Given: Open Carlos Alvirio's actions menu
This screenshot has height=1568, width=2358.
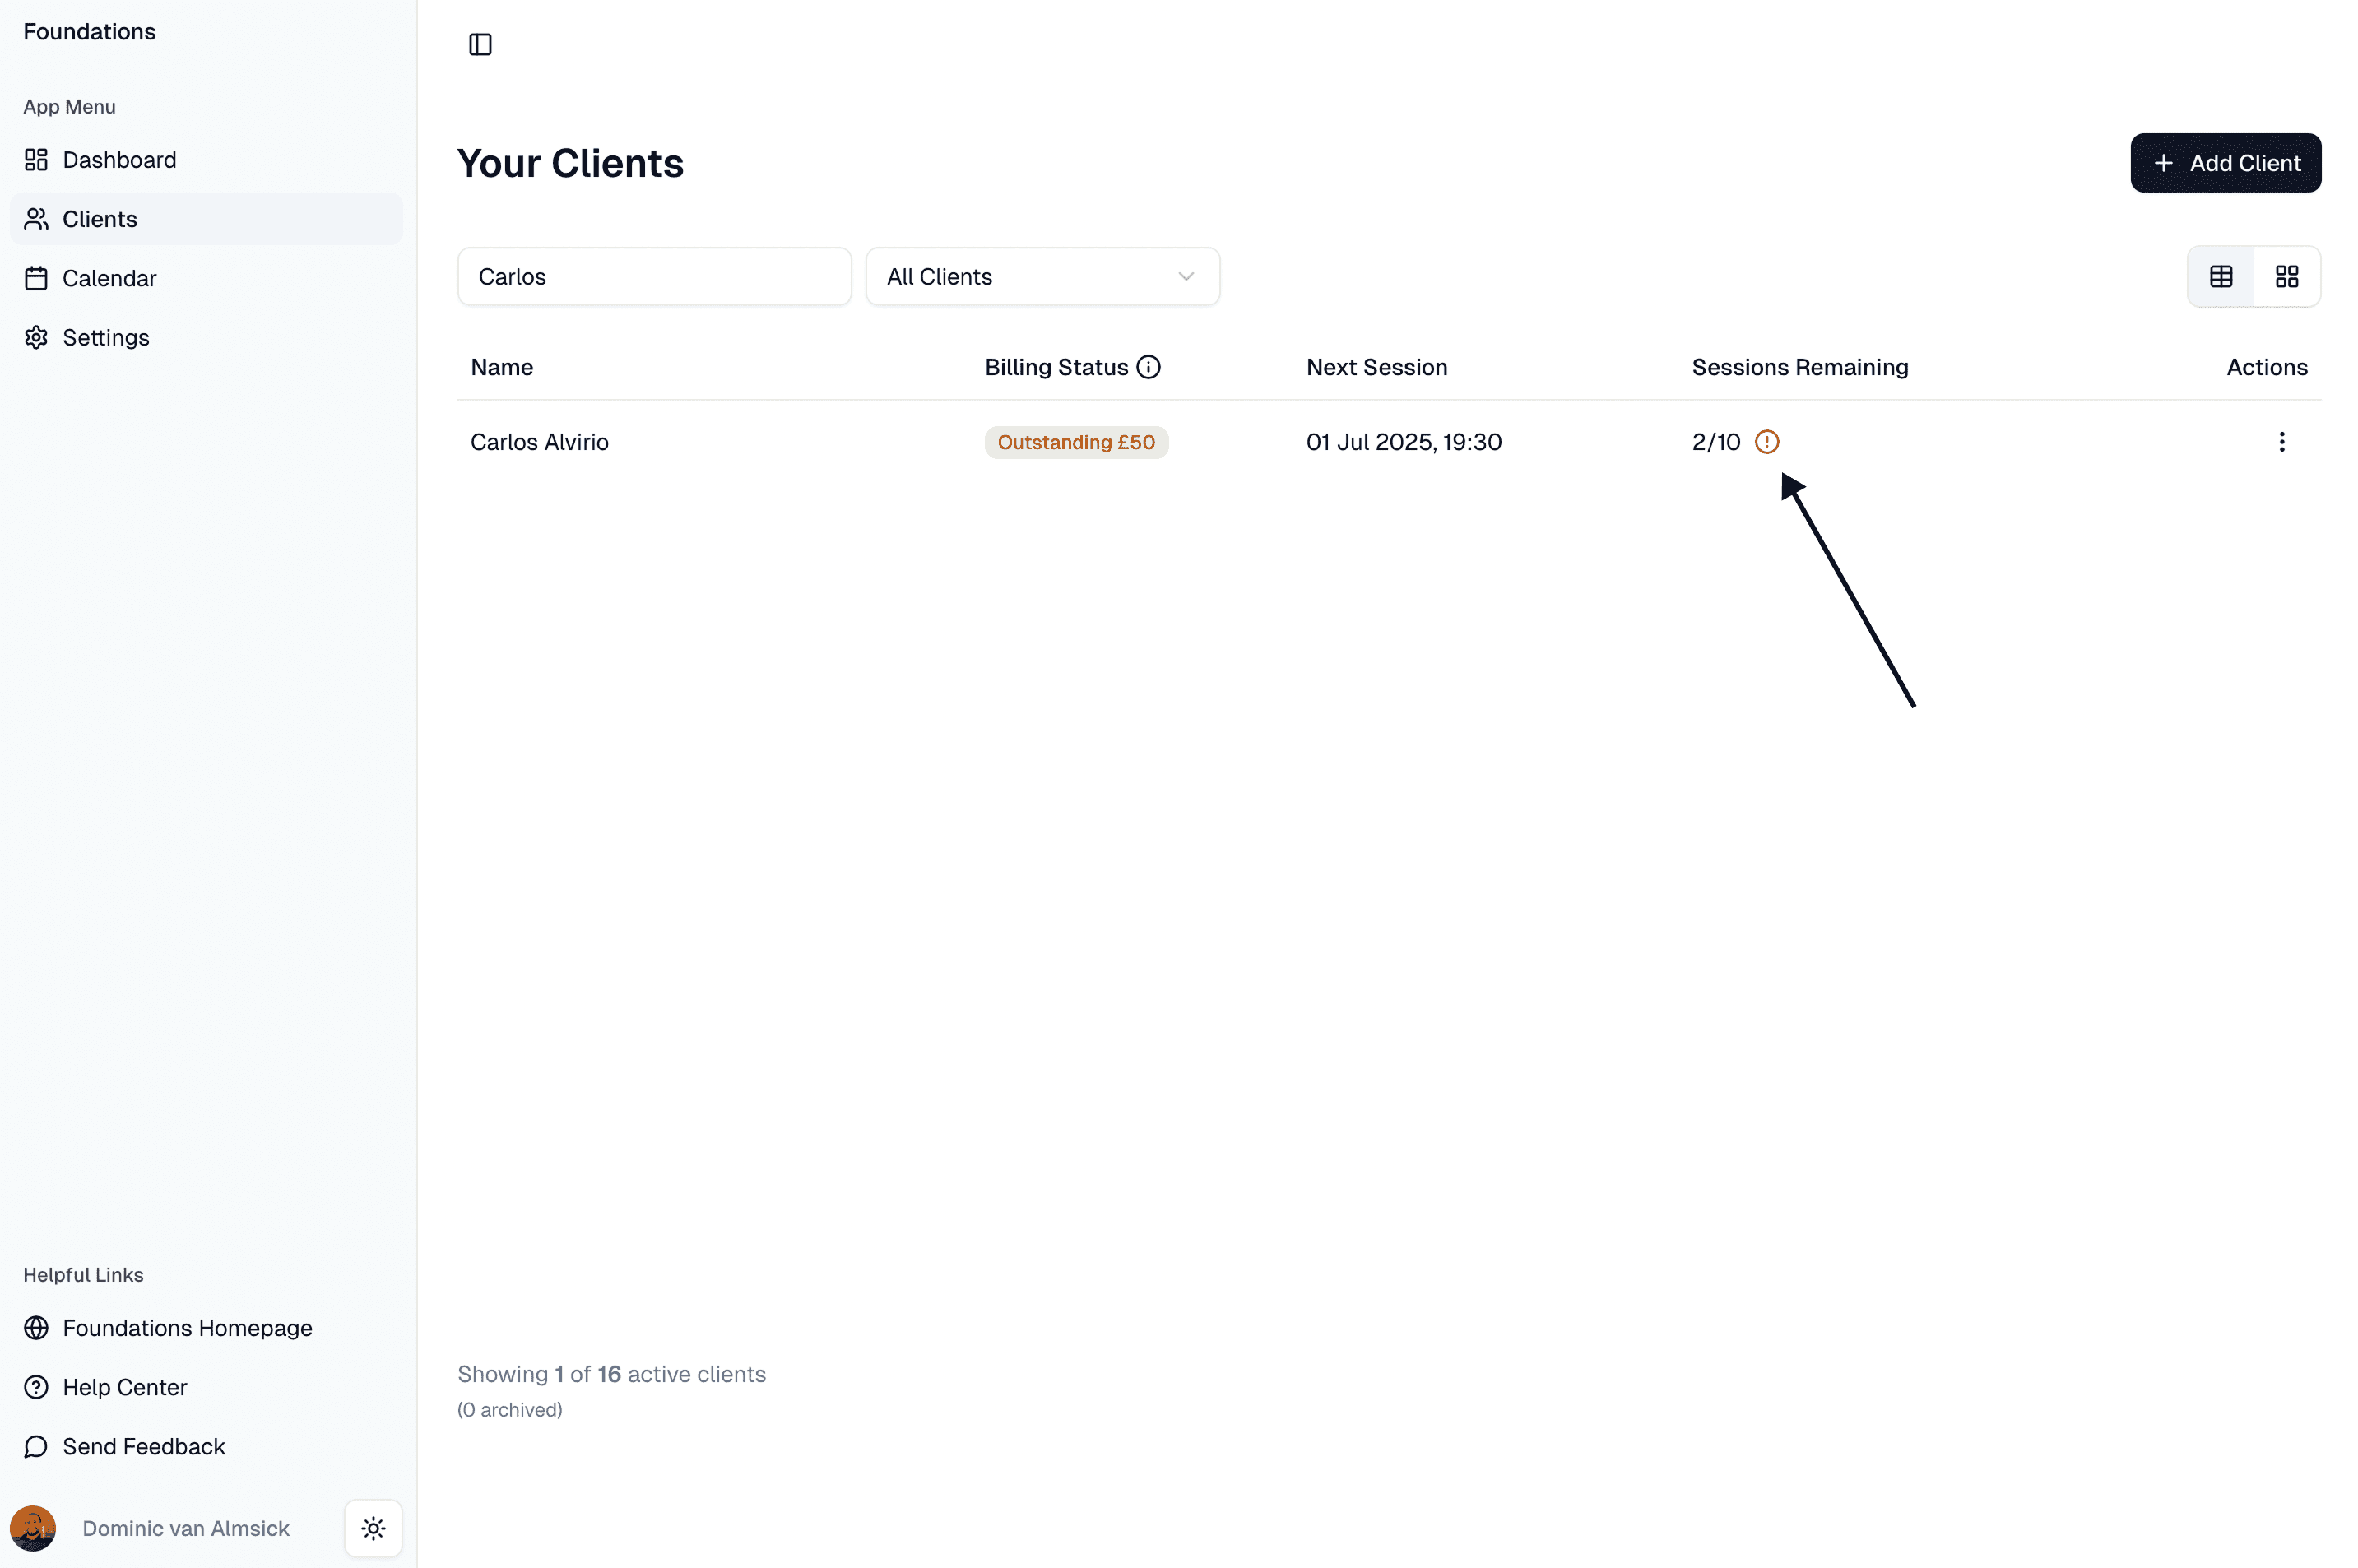Looking at the screenshot, I should (2281, 442).
